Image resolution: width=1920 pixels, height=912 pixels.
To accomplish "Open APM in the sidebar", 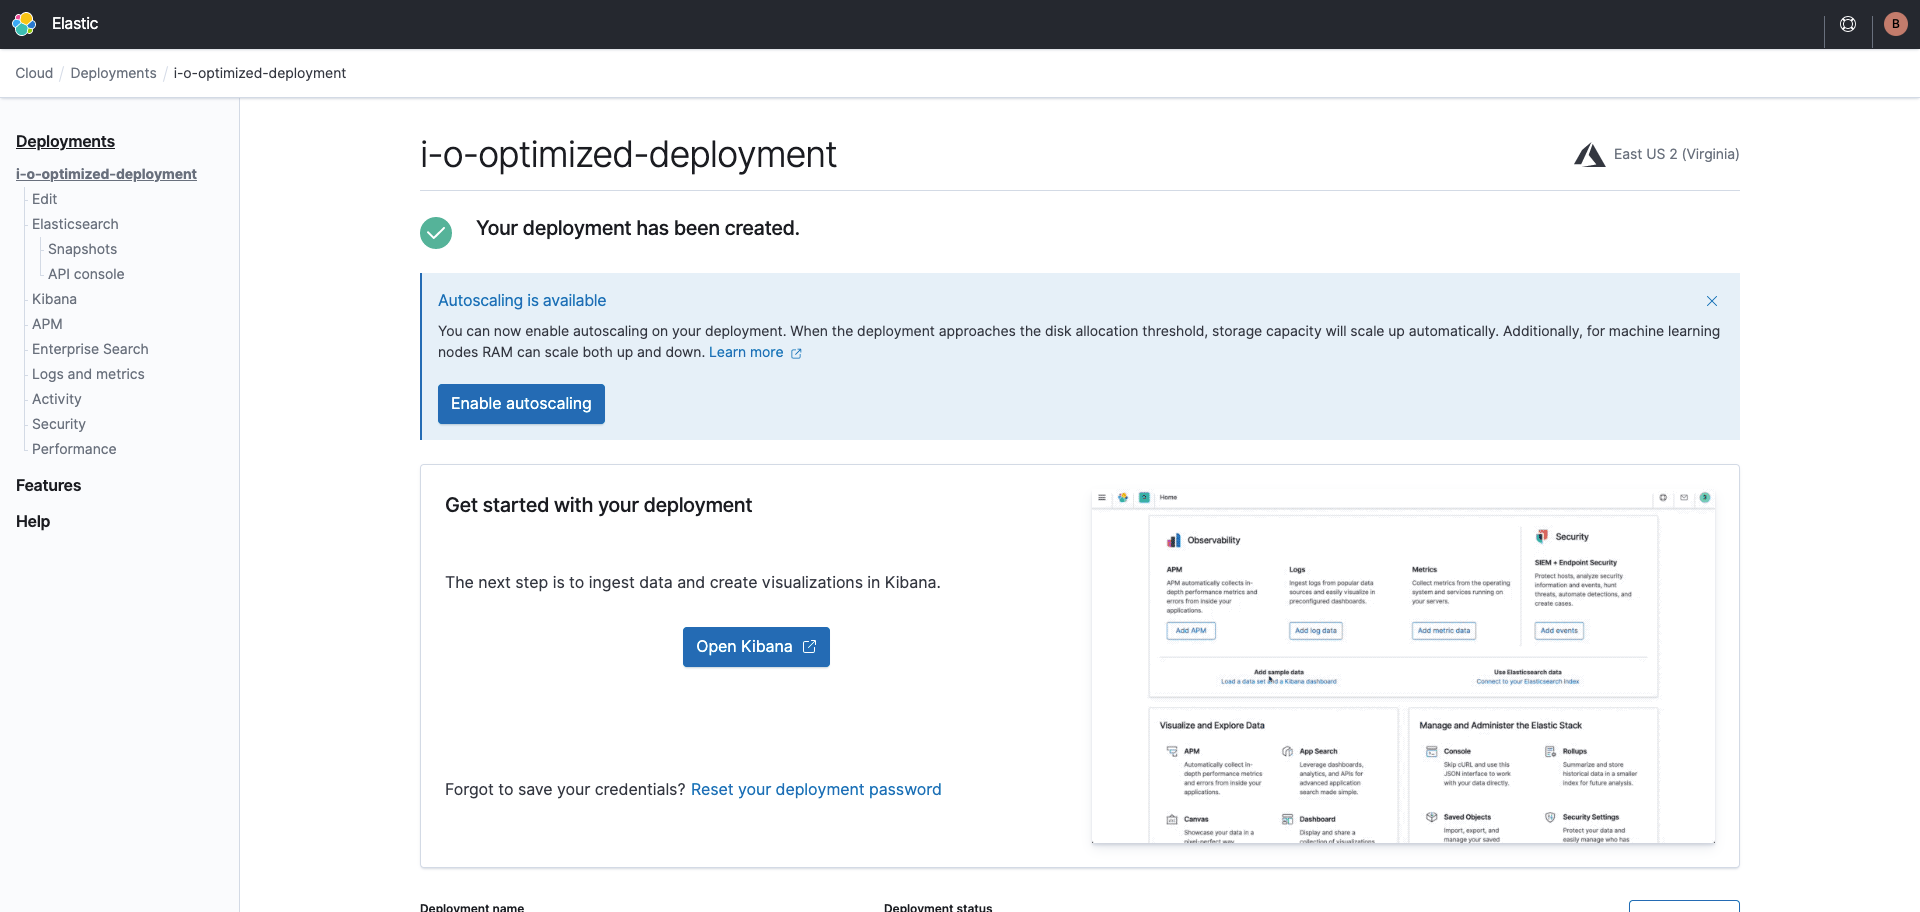I will (47, 324).
